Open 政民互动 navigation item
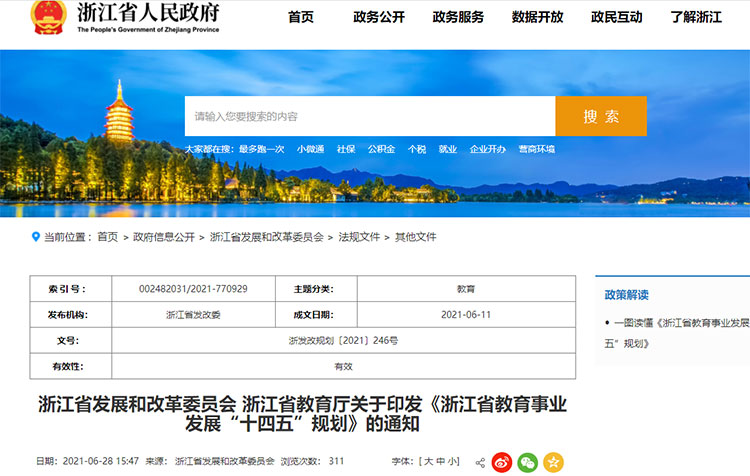This screenshot has height=476, width=750. tap(617, 17)
